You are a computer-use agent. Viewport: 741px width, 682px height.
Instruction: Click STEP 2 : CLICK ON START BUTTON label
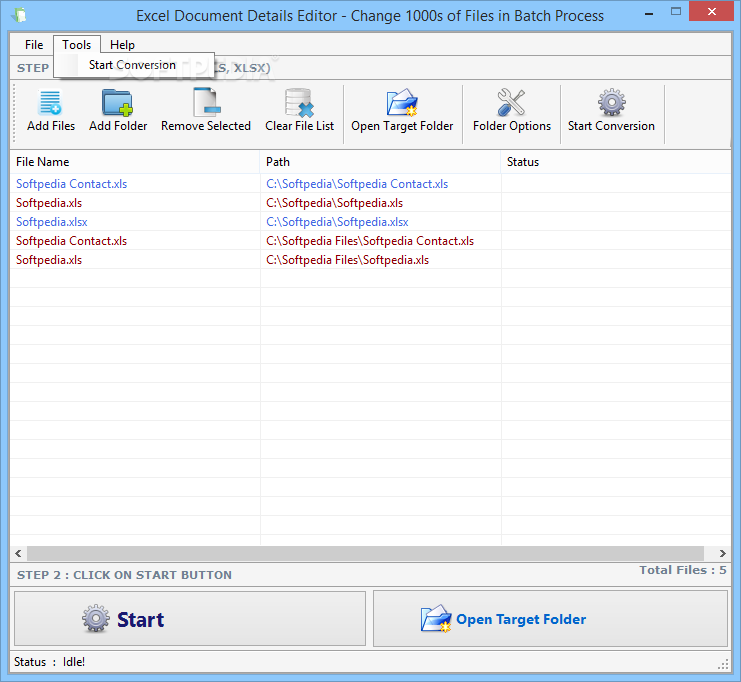coord(124,575)
